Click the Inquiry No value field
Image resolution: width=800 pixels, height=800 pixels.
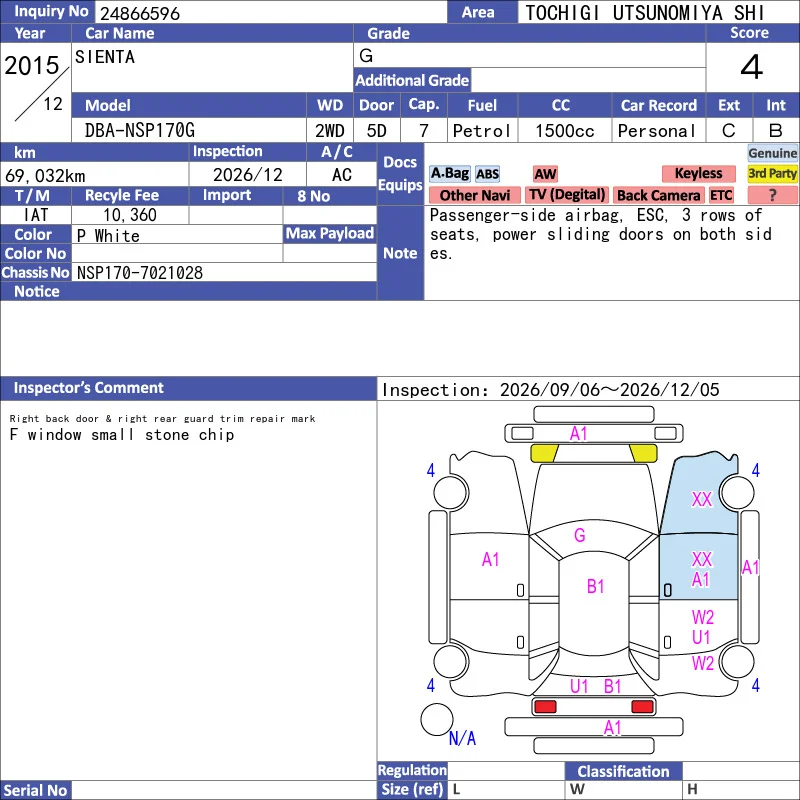tap(271, 12)
